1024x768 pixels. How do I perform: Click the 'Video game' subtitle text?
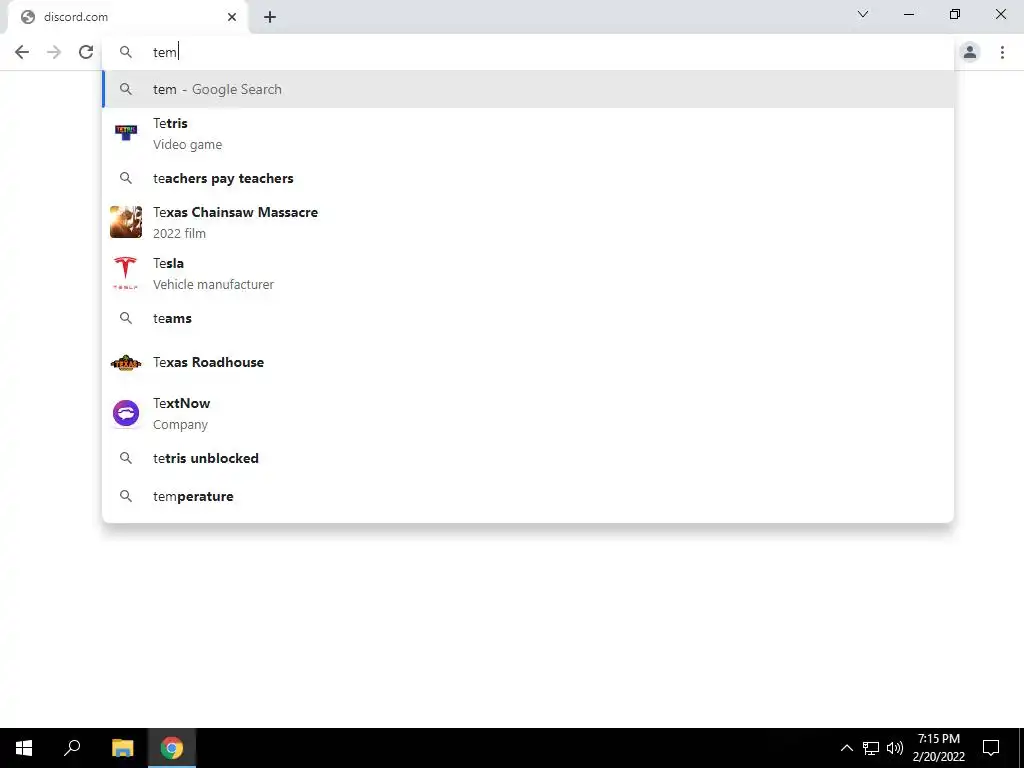[187, 144]
